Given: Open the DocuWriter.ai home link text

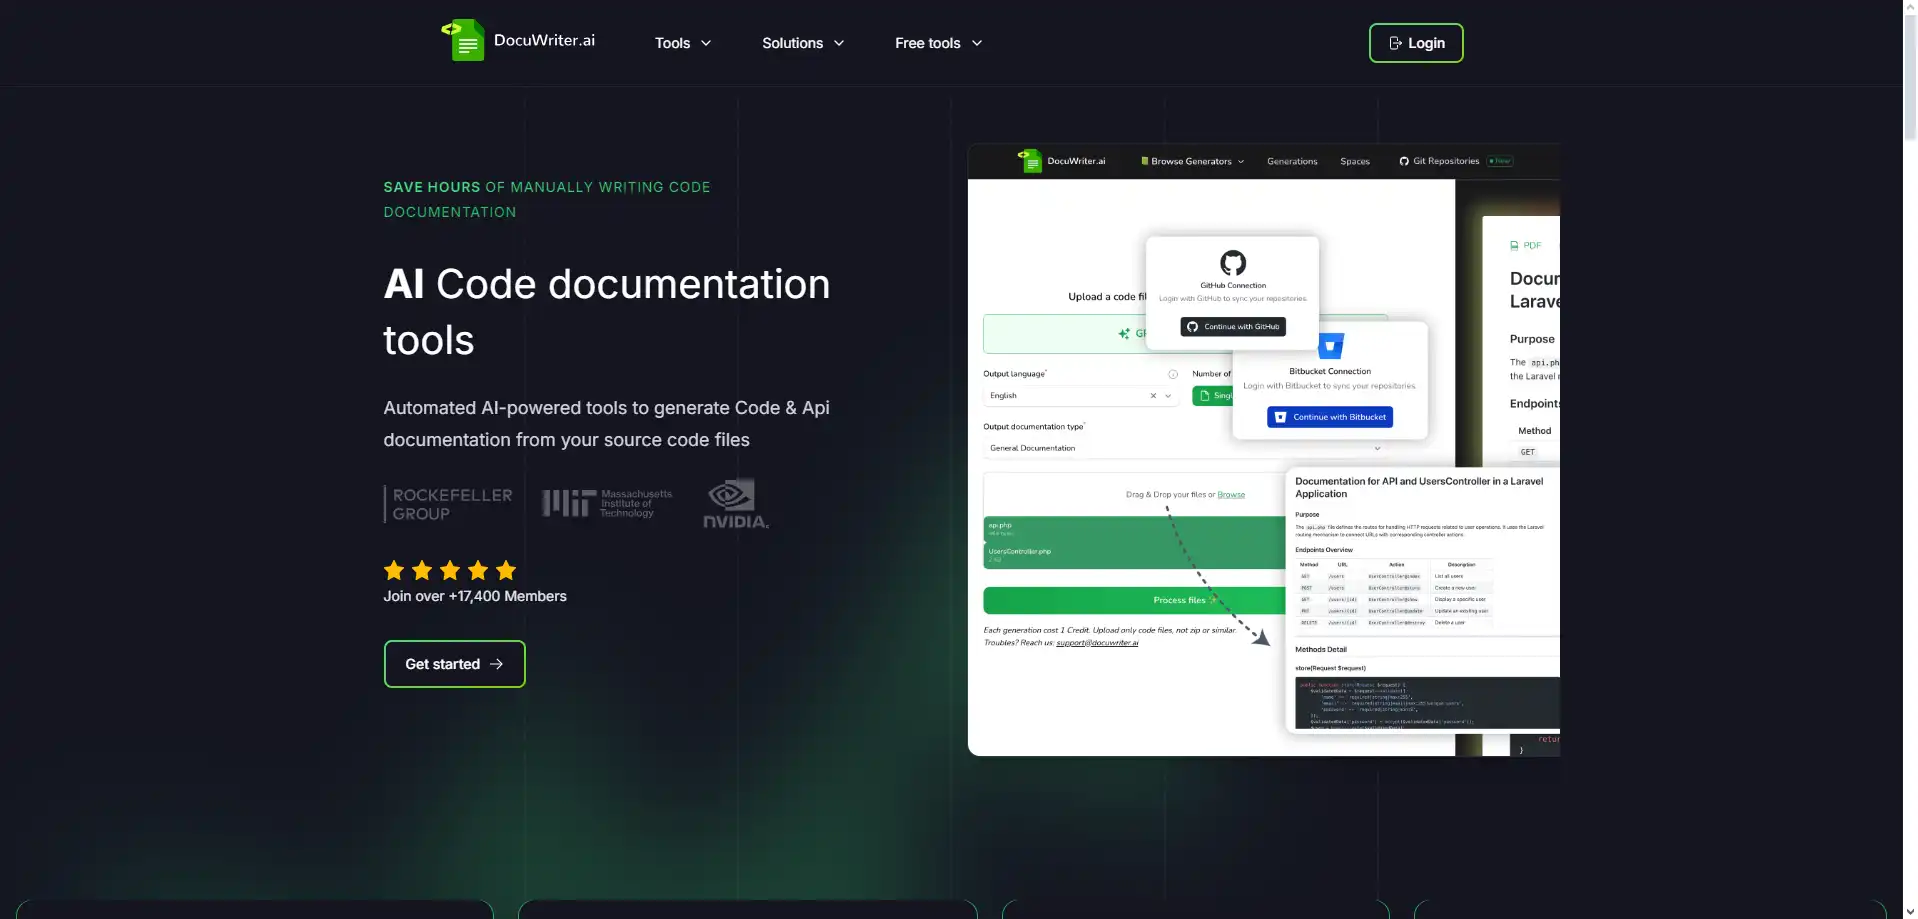Looking at the screenshot, I should 544,40.
